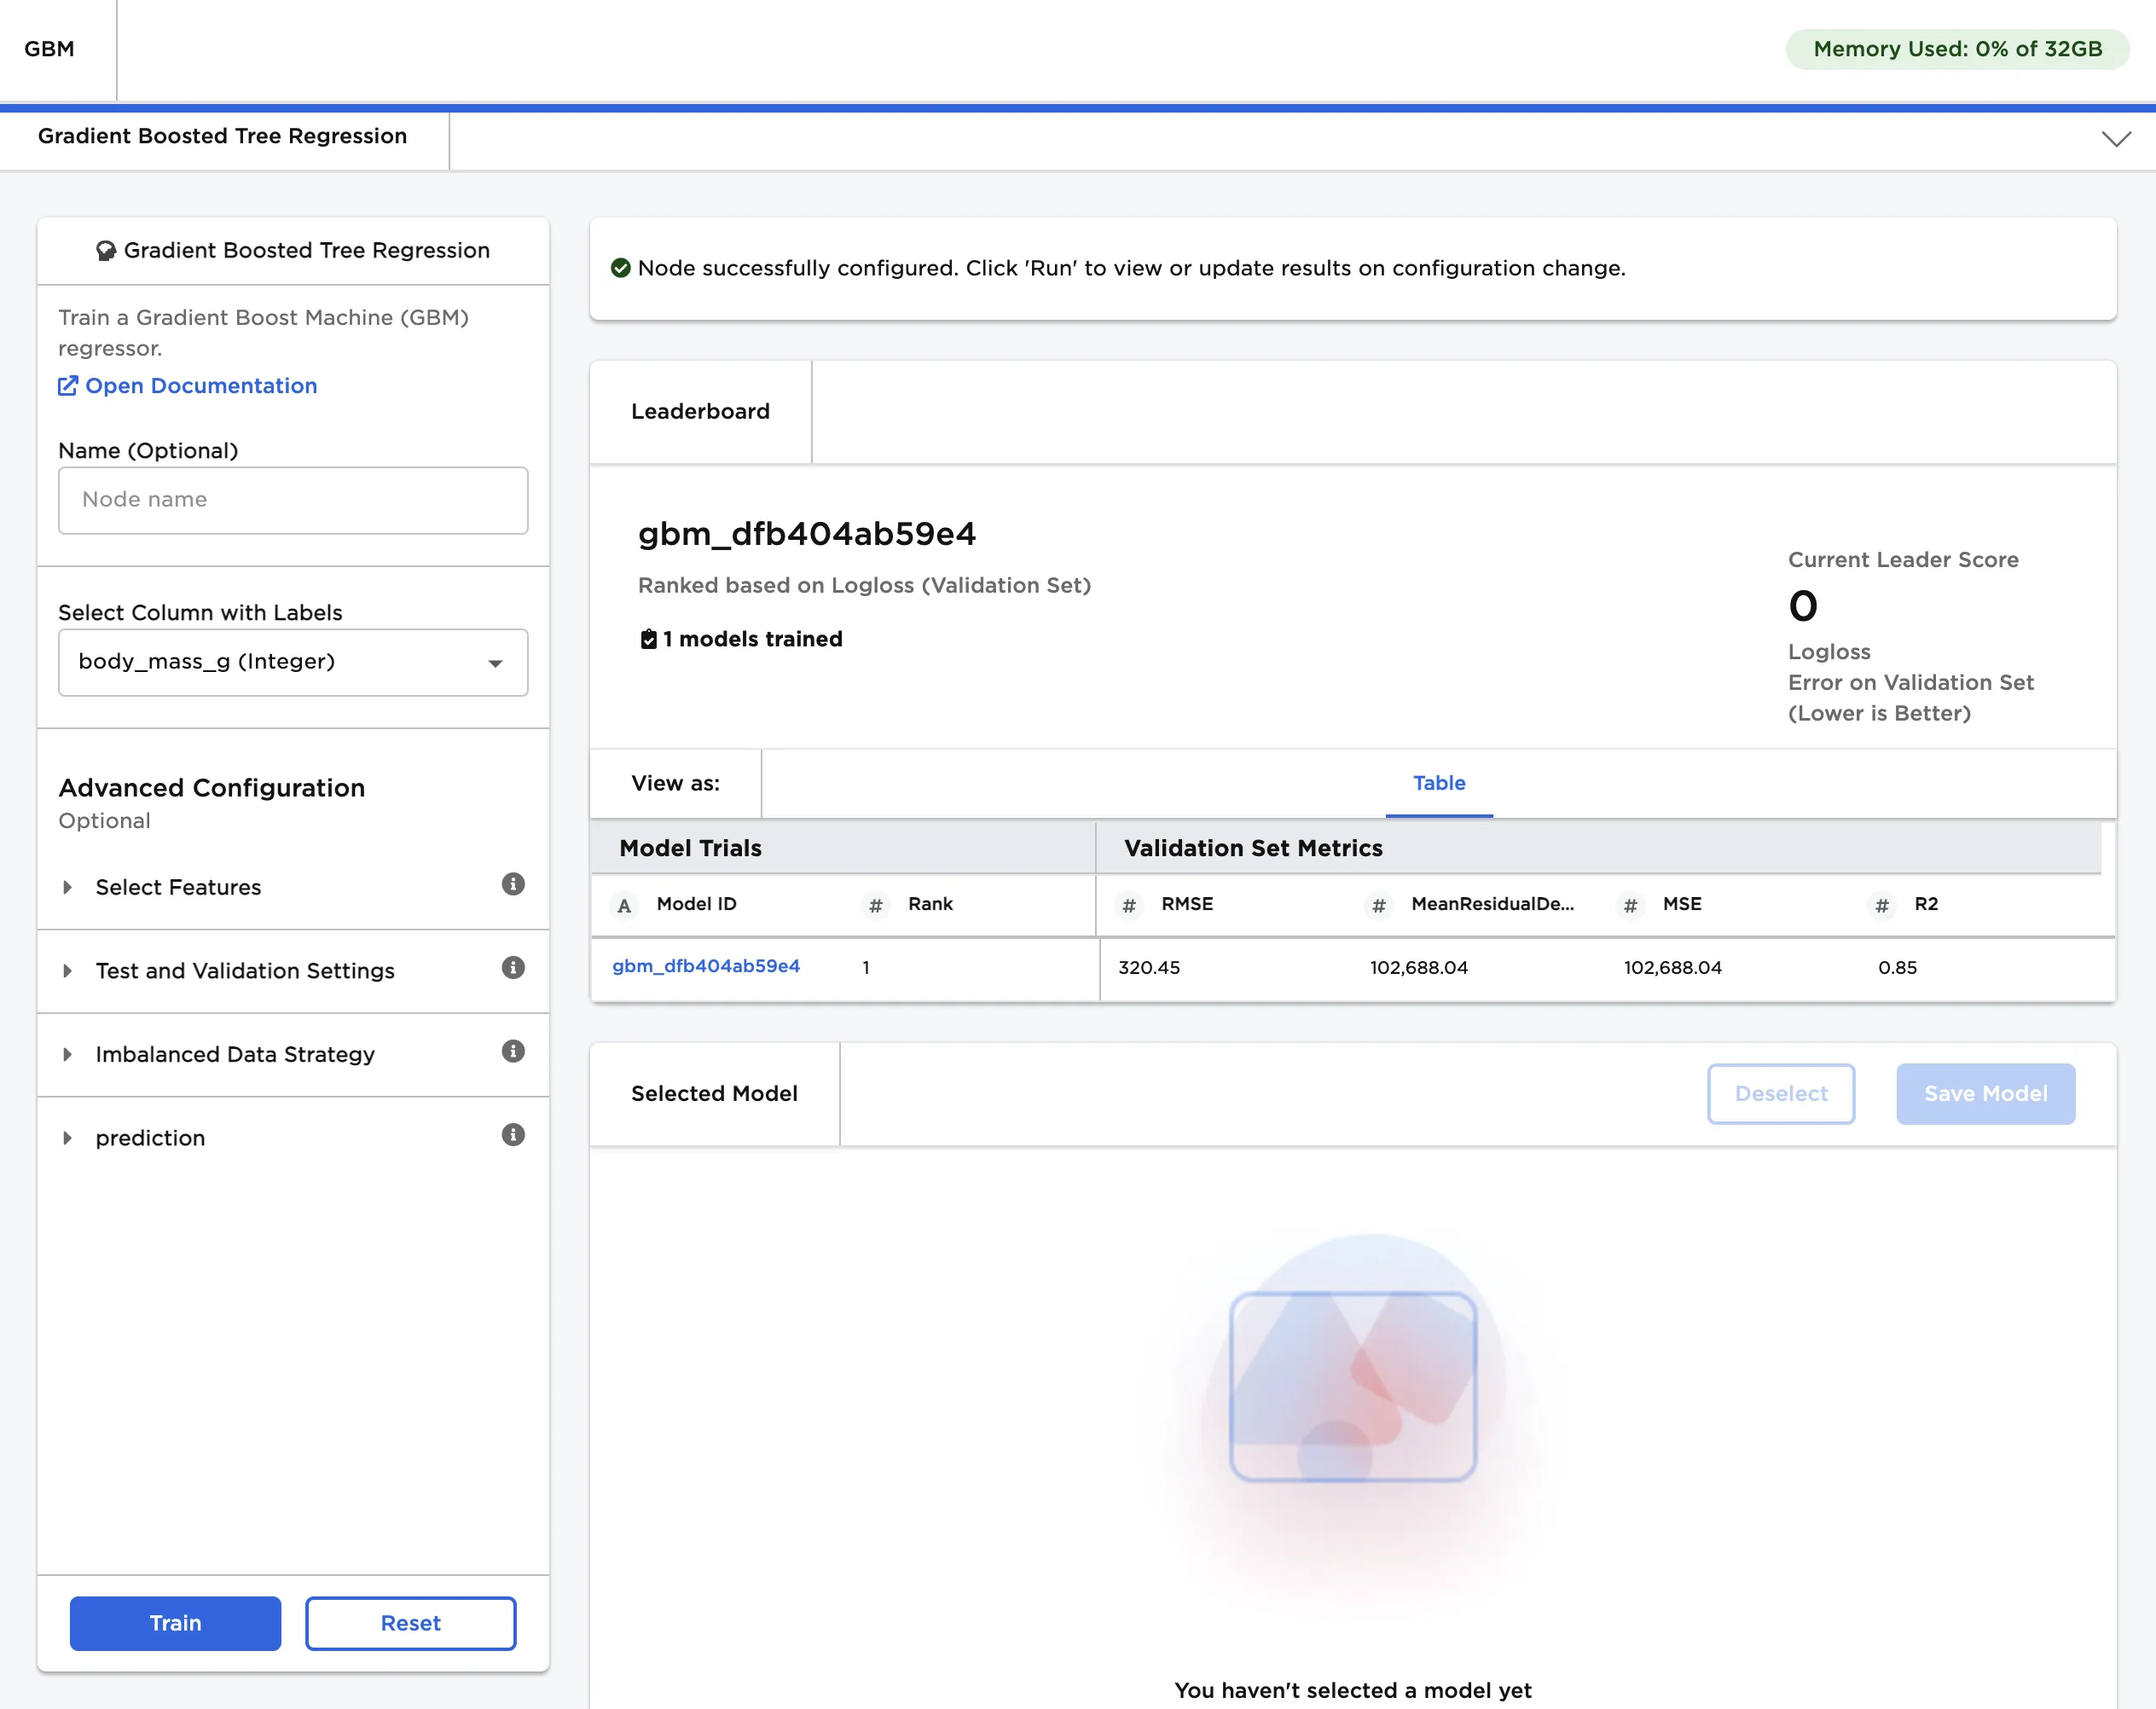This screenshot has height=1709, width=2156.
Task: Collapse panel using top-right chevron
Action: click(x=2115, y=139)
